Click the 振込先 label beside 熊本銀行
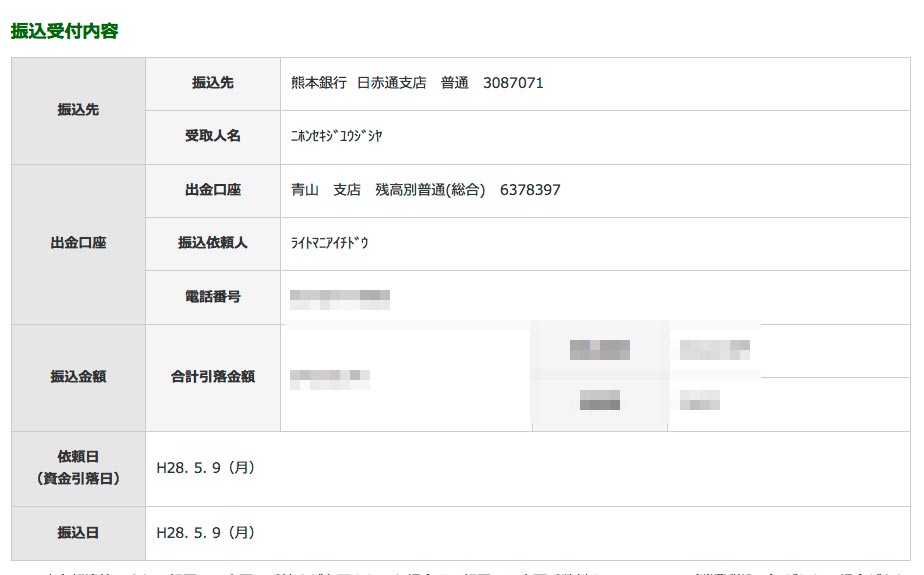Screen dimensions: 924x575 213,83
